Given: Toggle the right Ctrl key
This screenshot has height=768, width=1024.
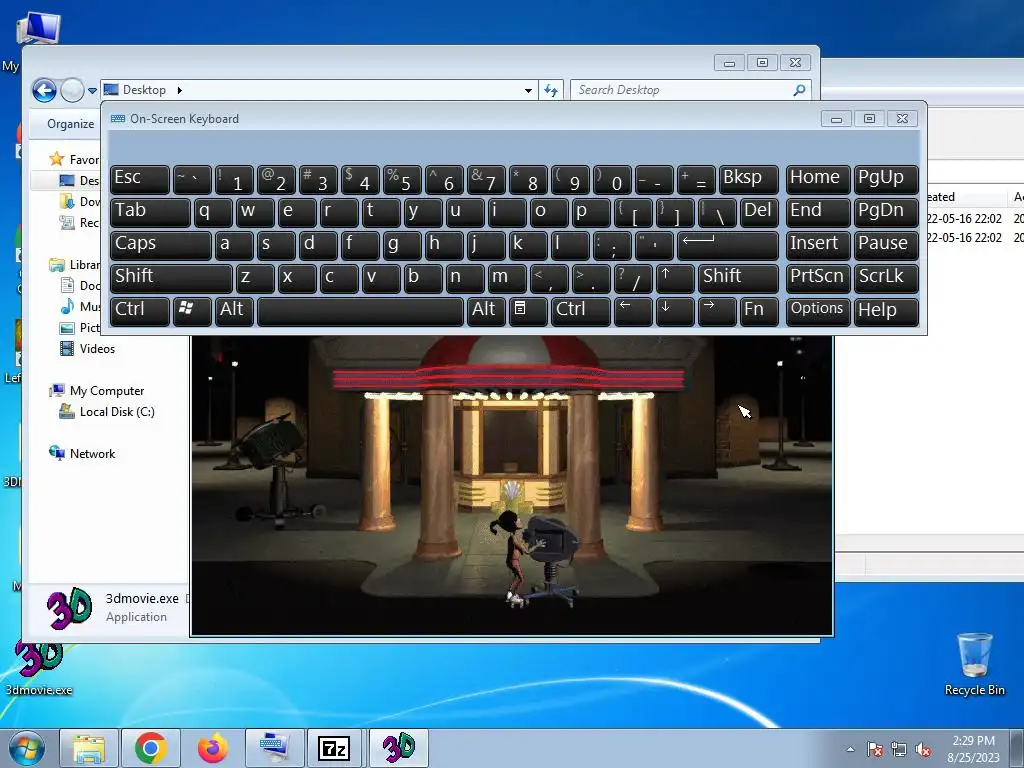Looking at the screenshot, I should [x=581, y=311].
